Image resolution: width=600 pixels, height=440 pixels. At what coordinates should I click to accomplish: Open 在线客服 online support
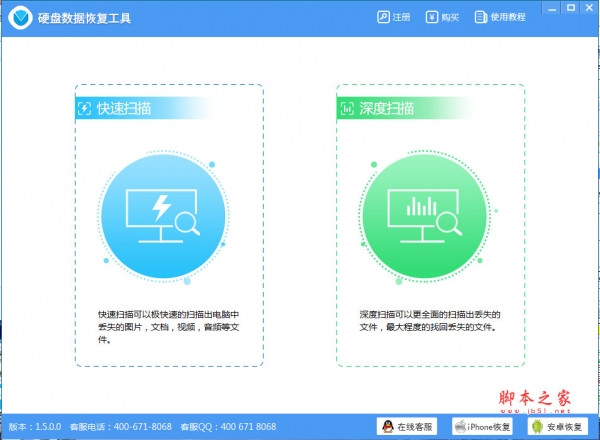(x=407, y=426)
